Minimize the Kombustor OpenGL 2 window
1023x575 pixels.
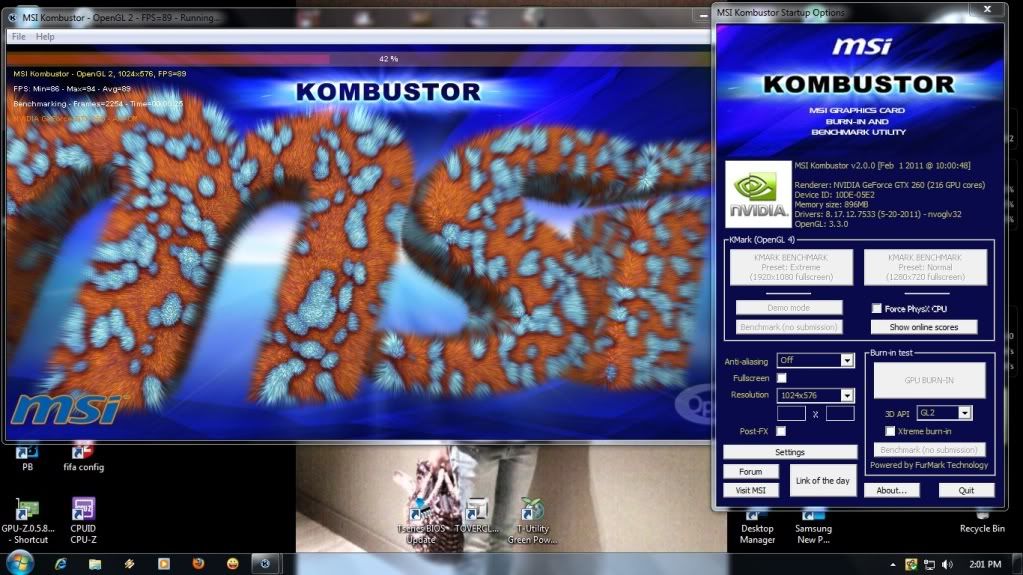[703, 16]
